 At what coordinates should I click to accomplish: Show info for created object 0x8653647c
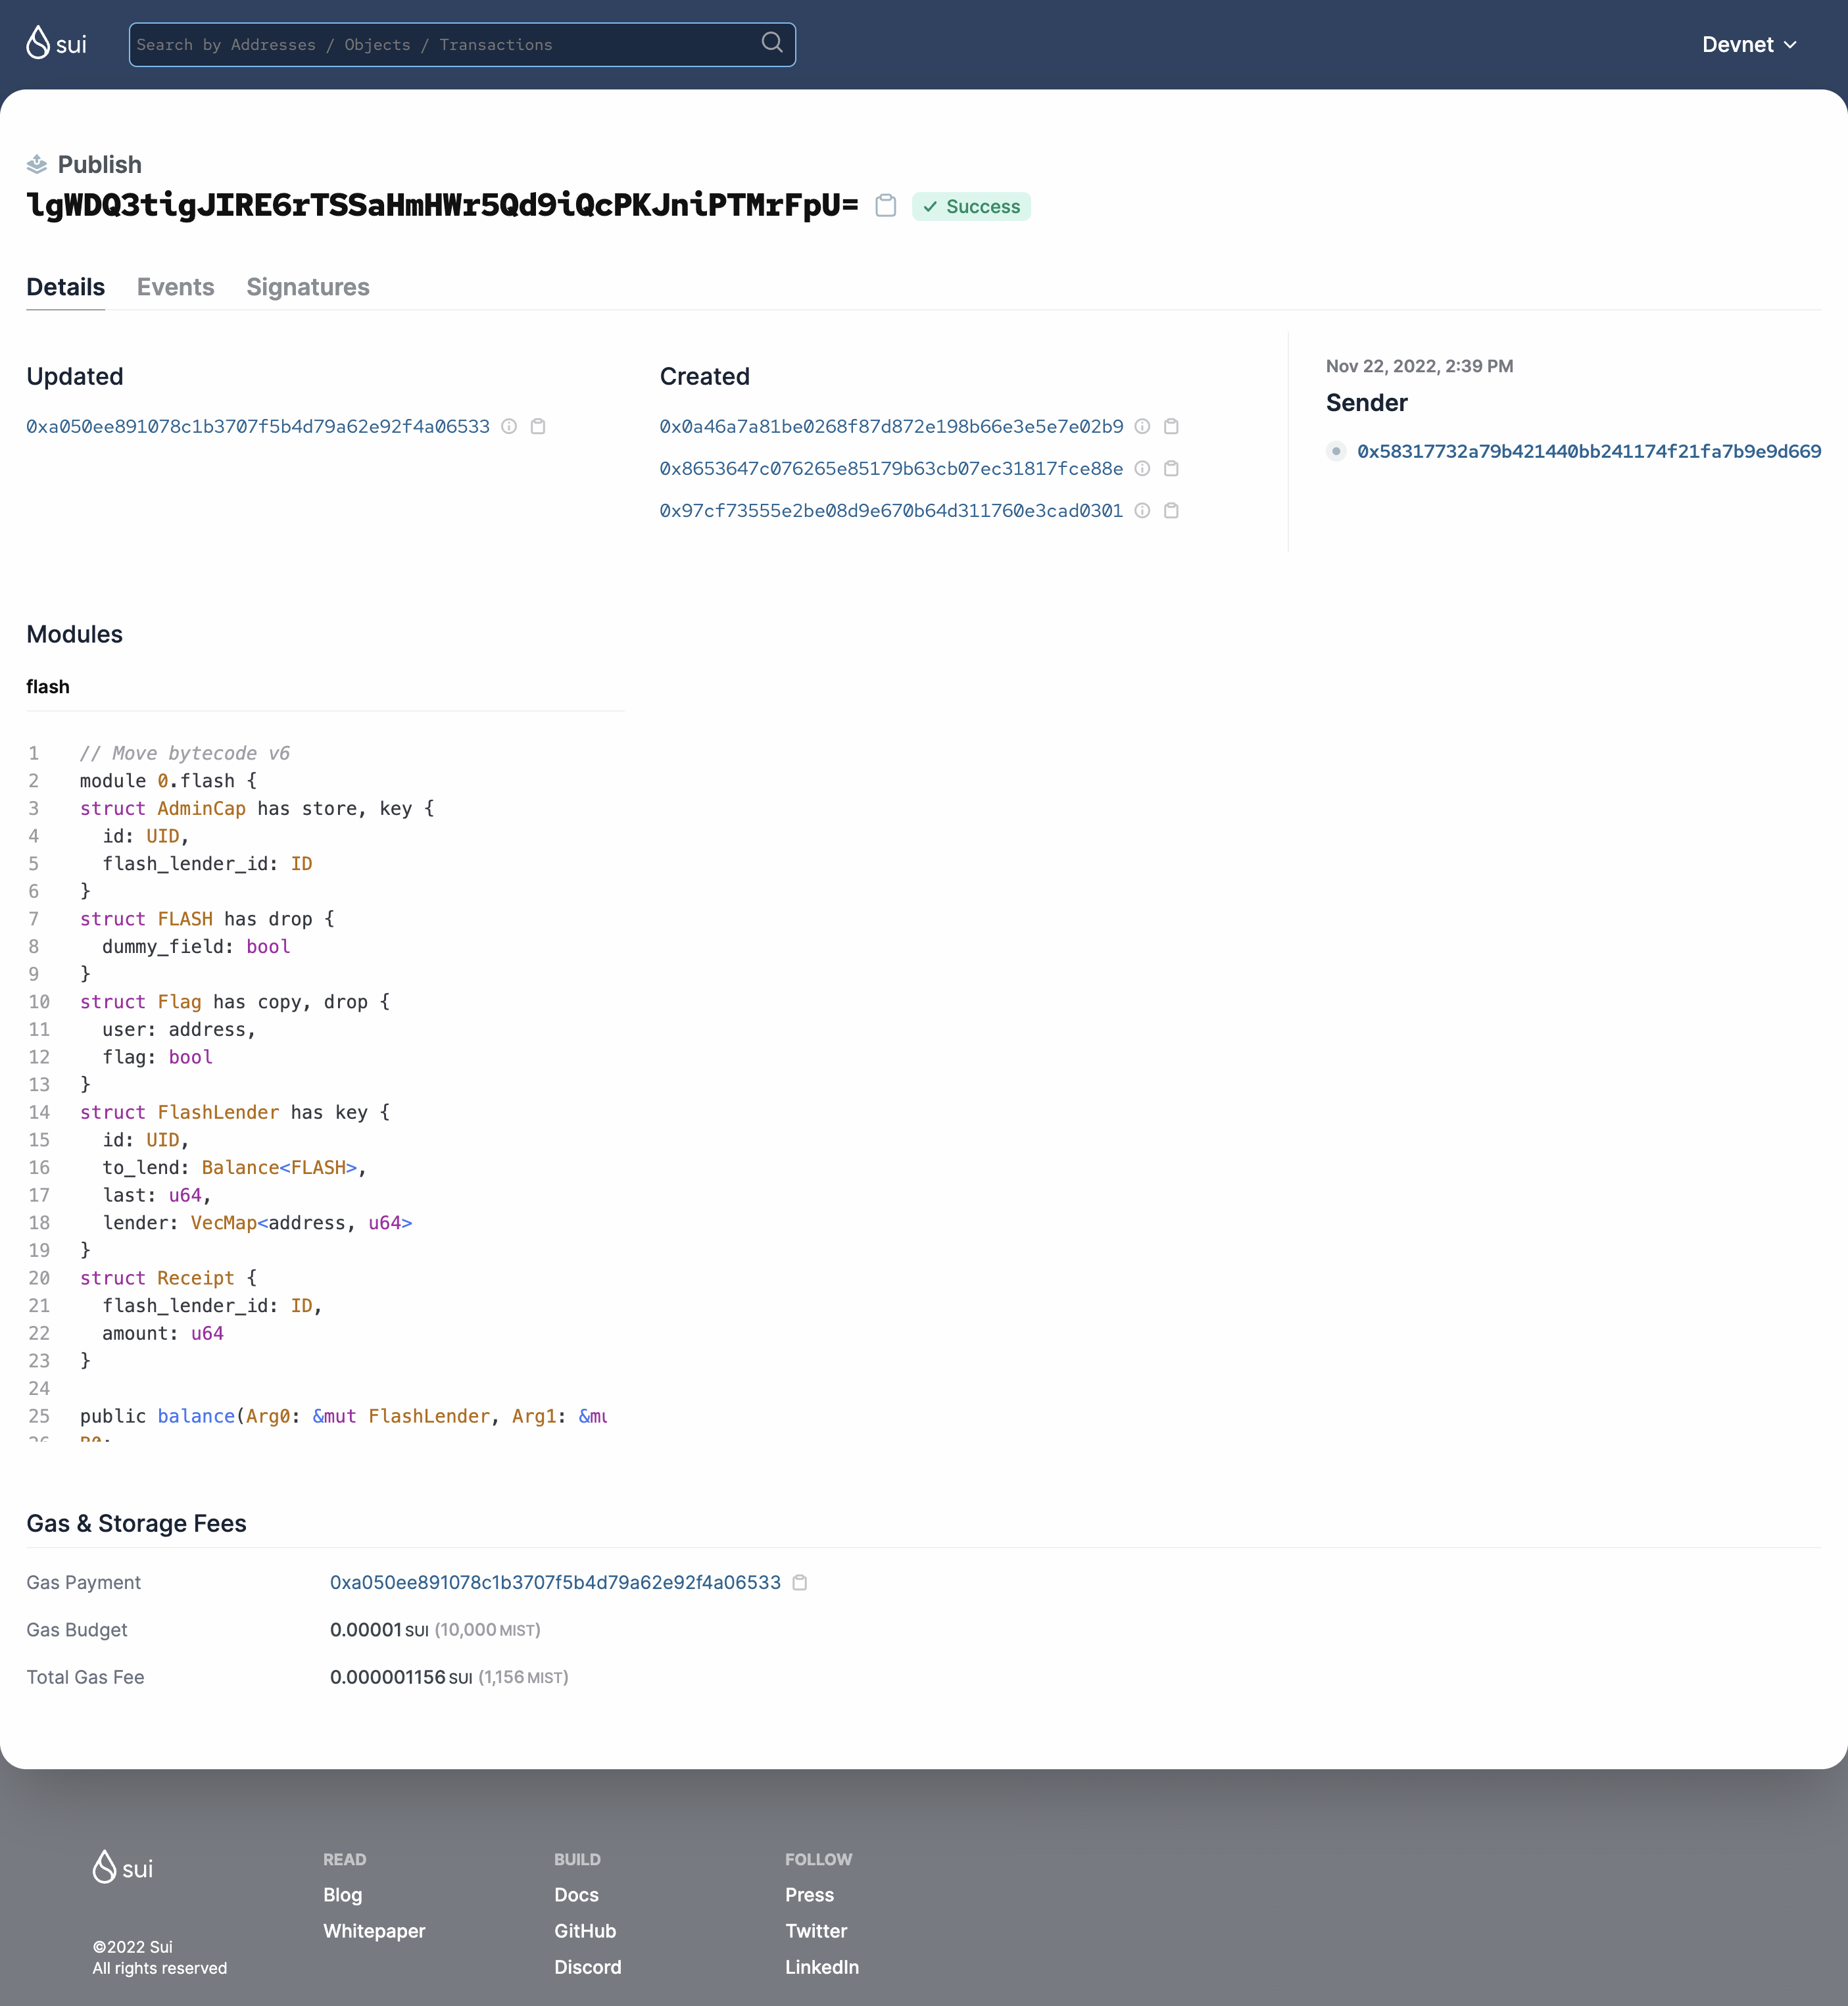[1142, 469]
